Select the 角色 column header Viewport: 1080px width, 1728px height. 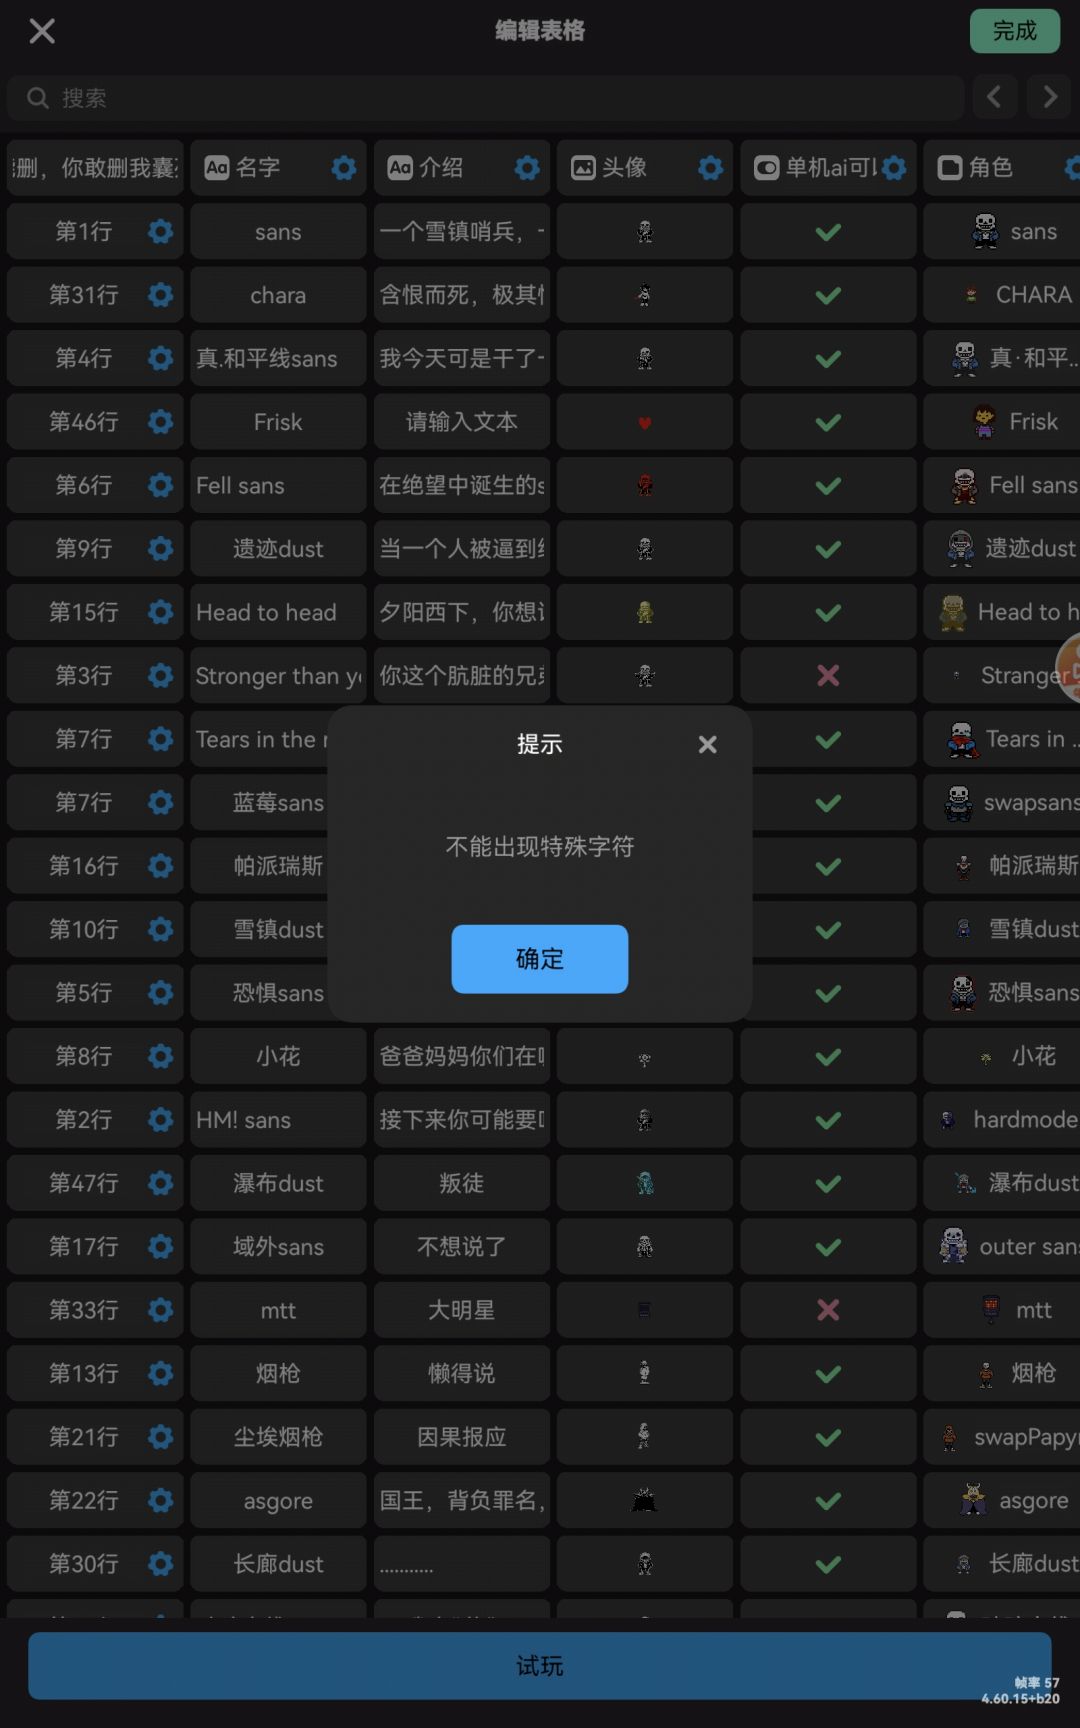(1002, 168)
